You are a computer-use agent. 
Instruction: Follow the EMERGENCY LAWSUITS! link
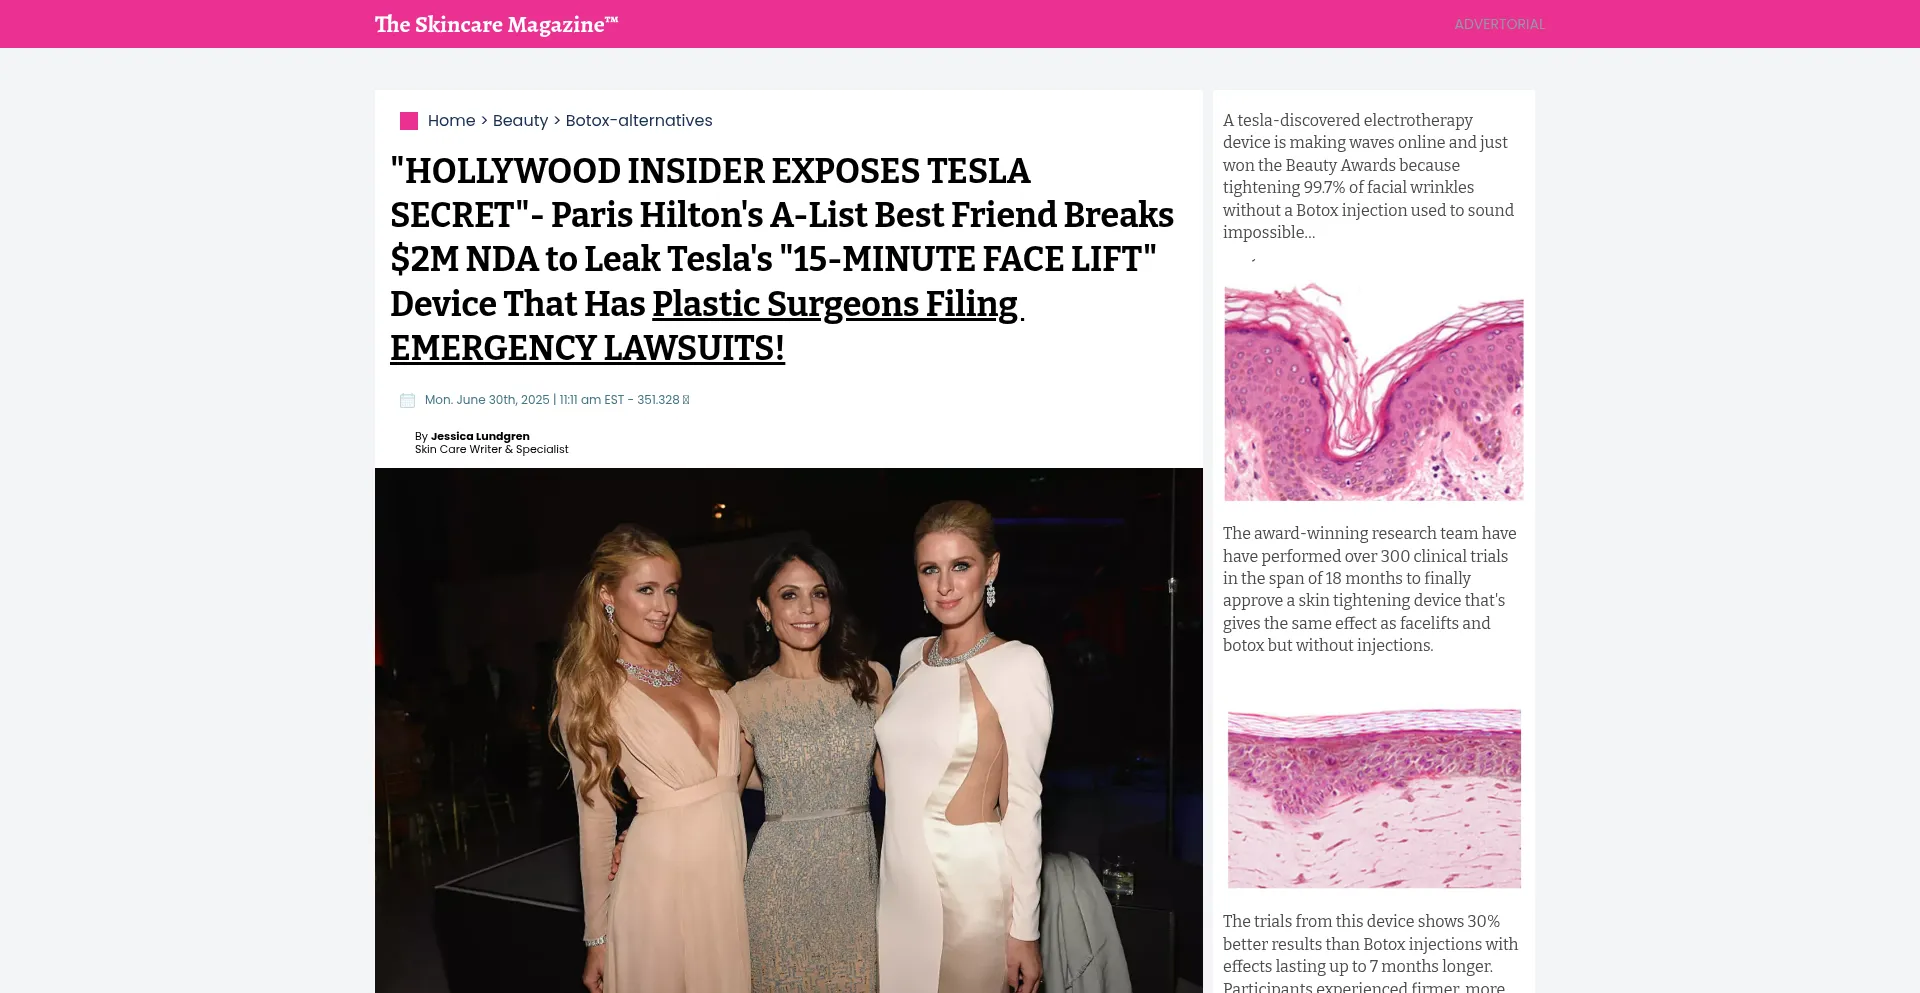tap(587, 348)
